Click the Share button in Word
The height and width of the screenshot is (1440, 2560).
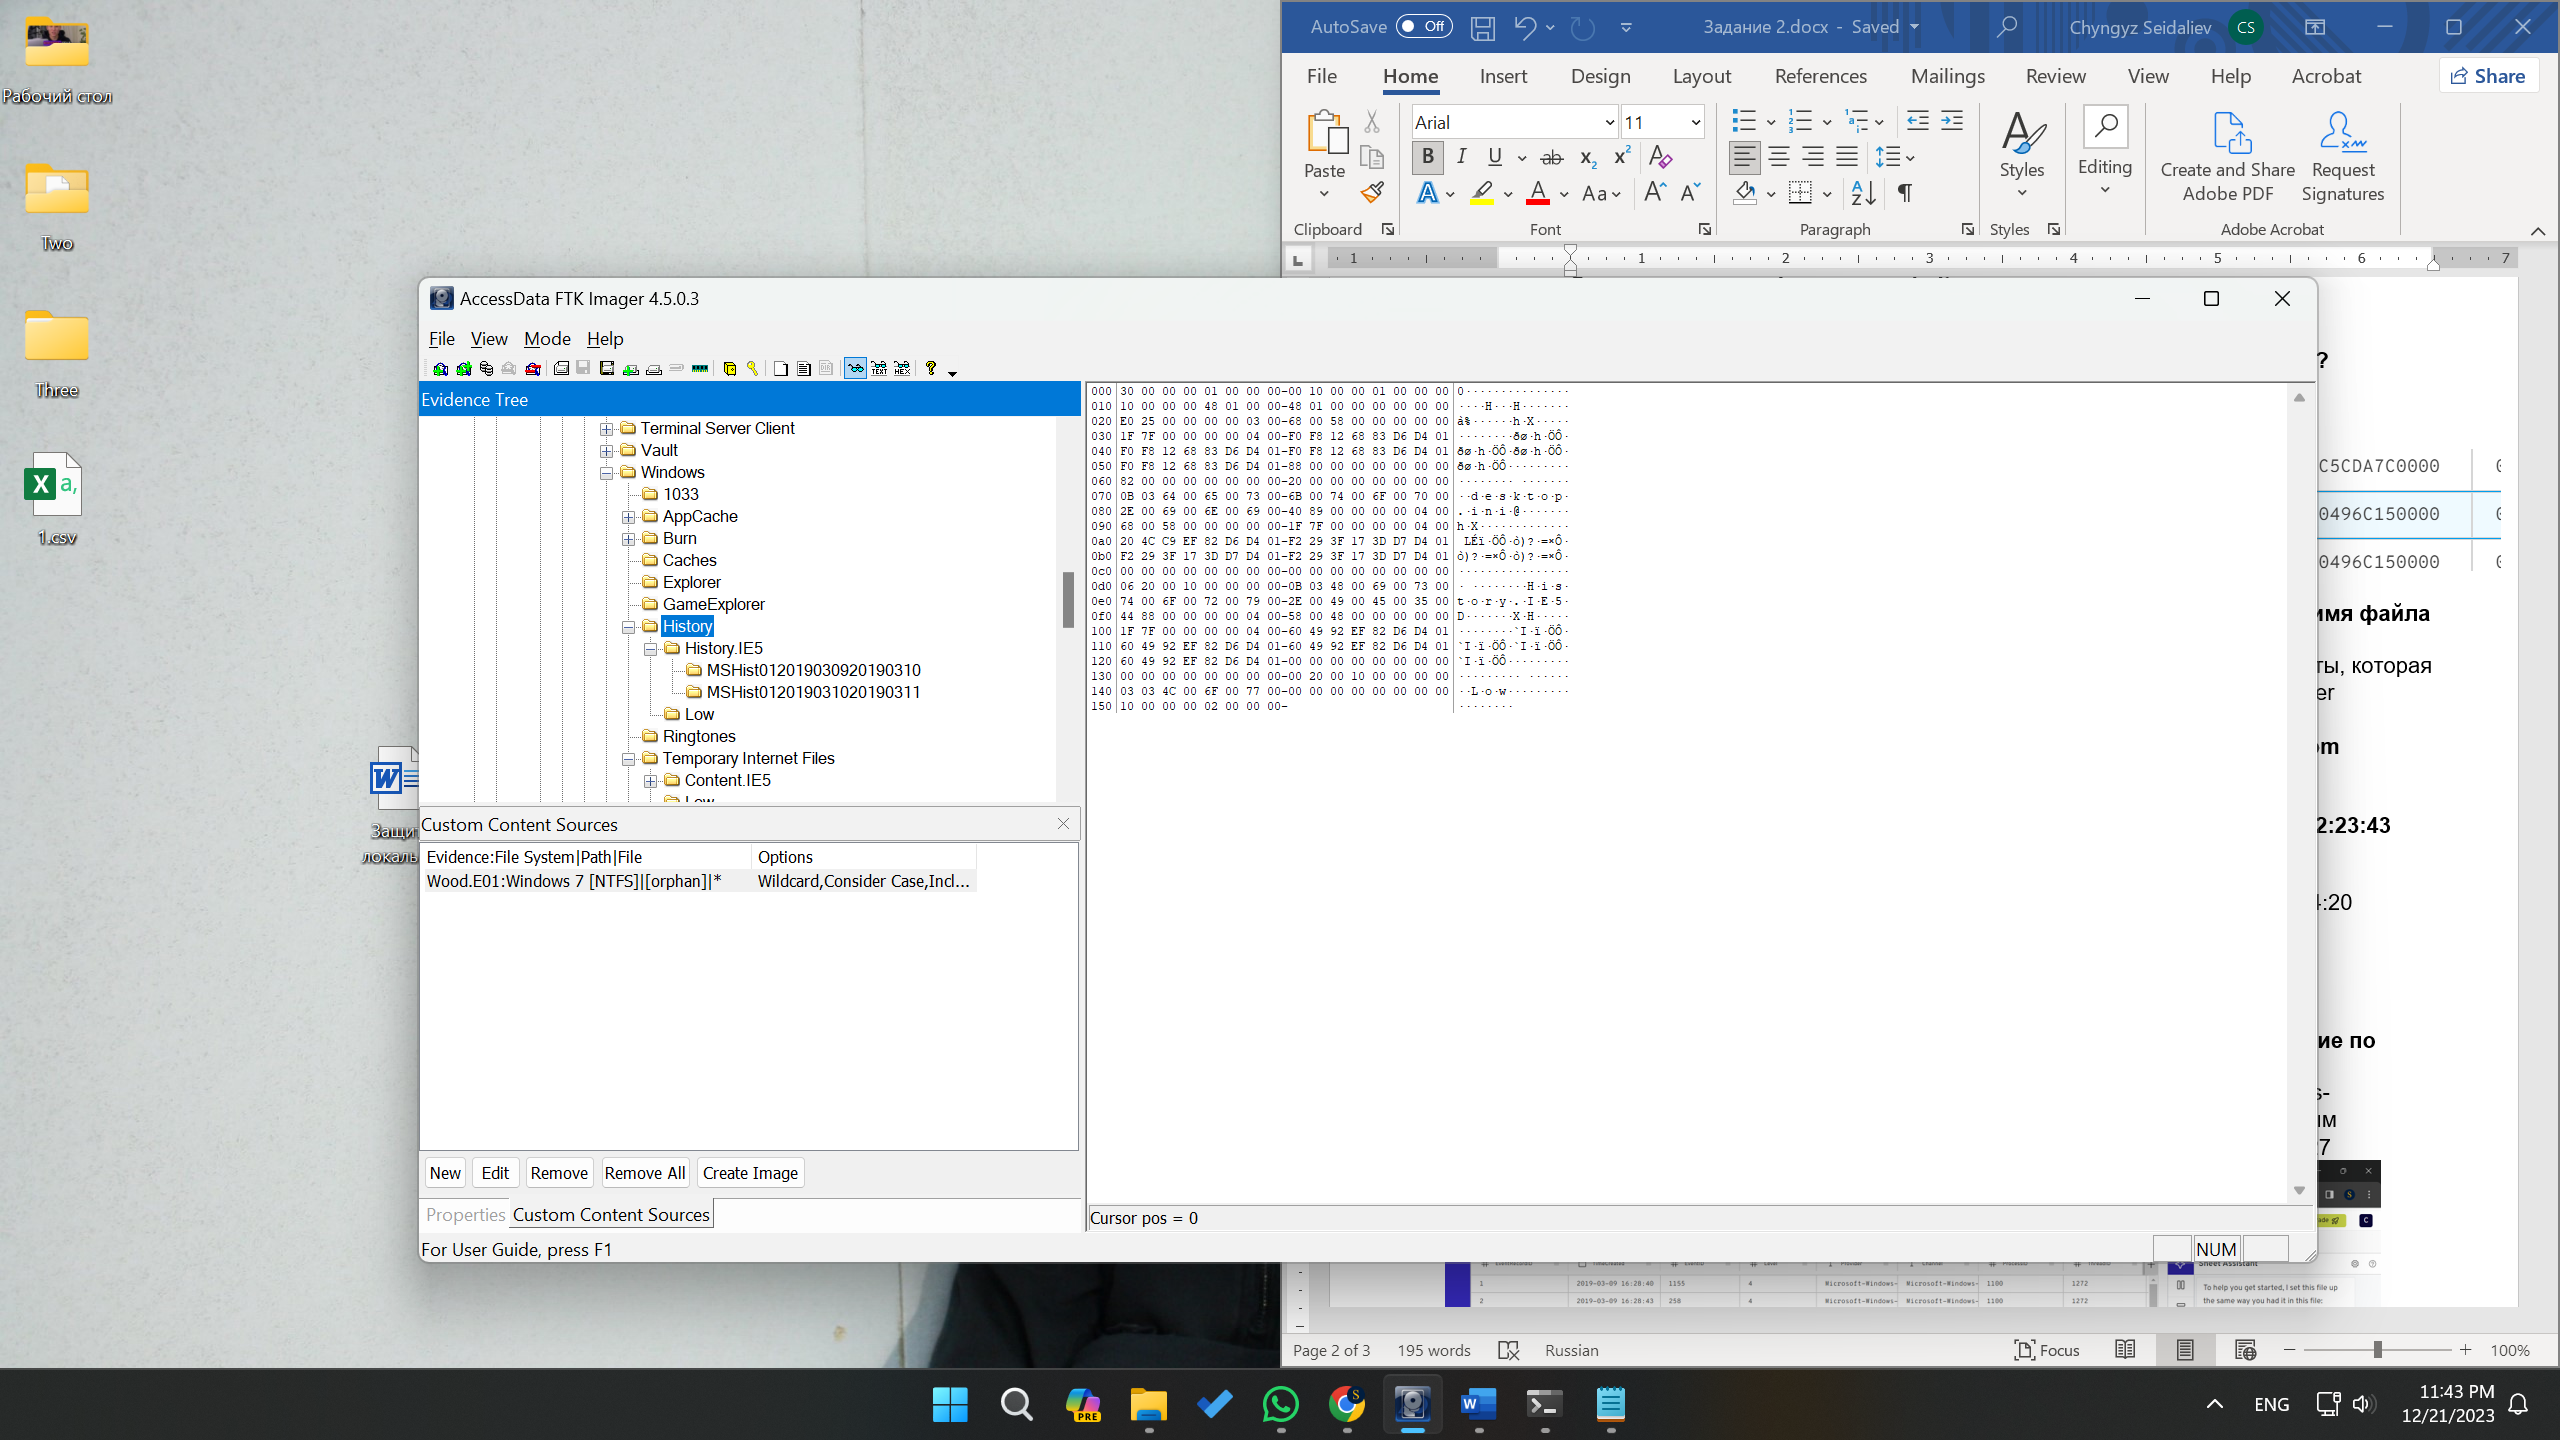tap(2488, 76)
